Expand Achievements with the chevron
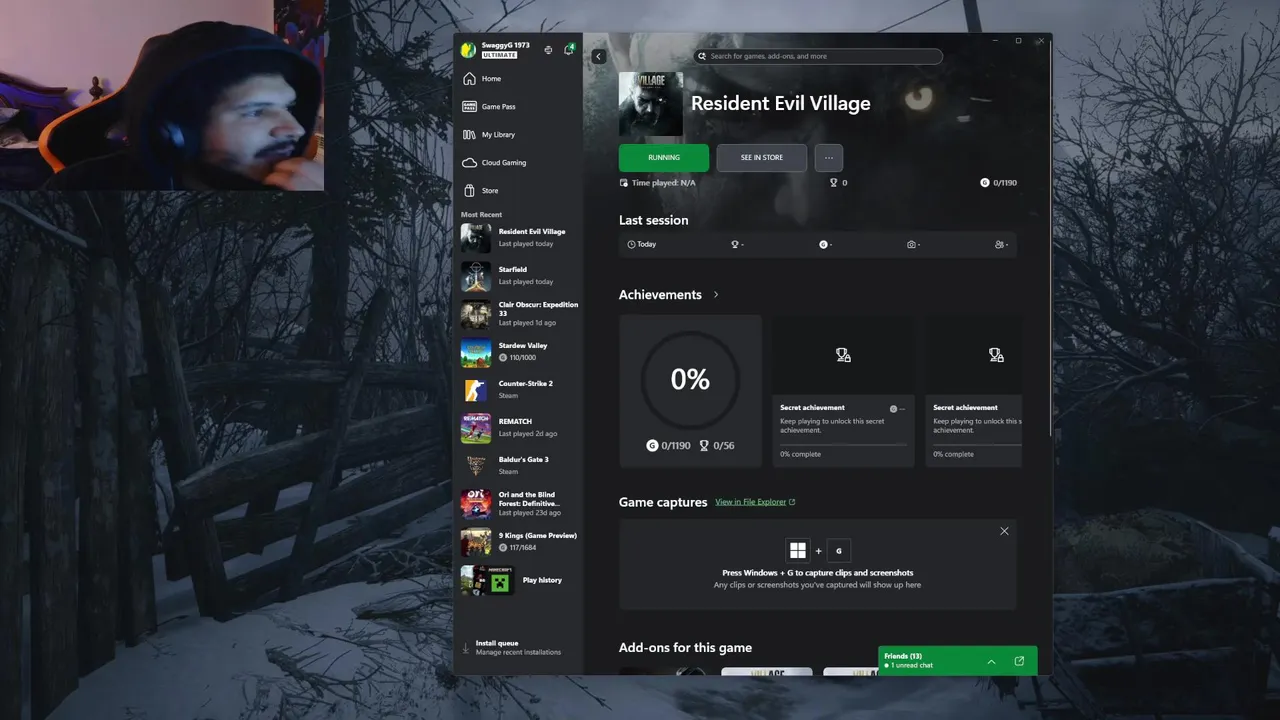The width and height of the screenshot is (1280, 720). (716, 295)
